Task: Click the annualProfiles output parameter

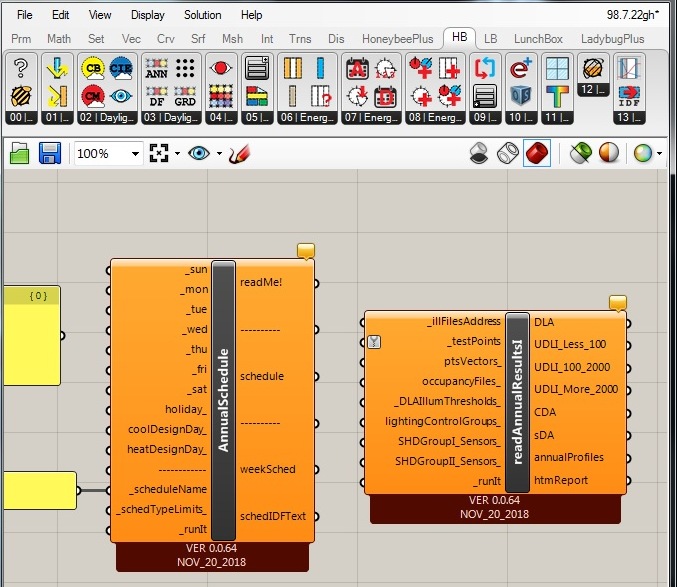Action: click(x=569, y=457)
